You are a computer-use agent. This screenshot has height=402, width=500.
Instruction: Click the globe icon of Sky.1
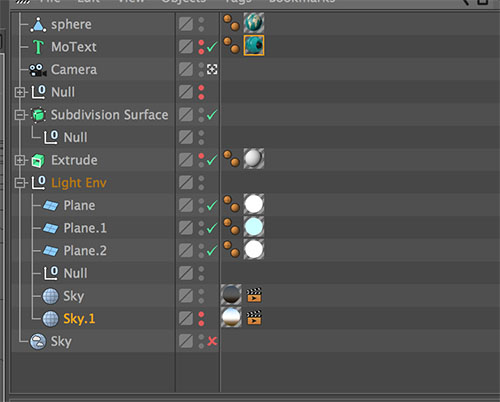pos(51,319)
